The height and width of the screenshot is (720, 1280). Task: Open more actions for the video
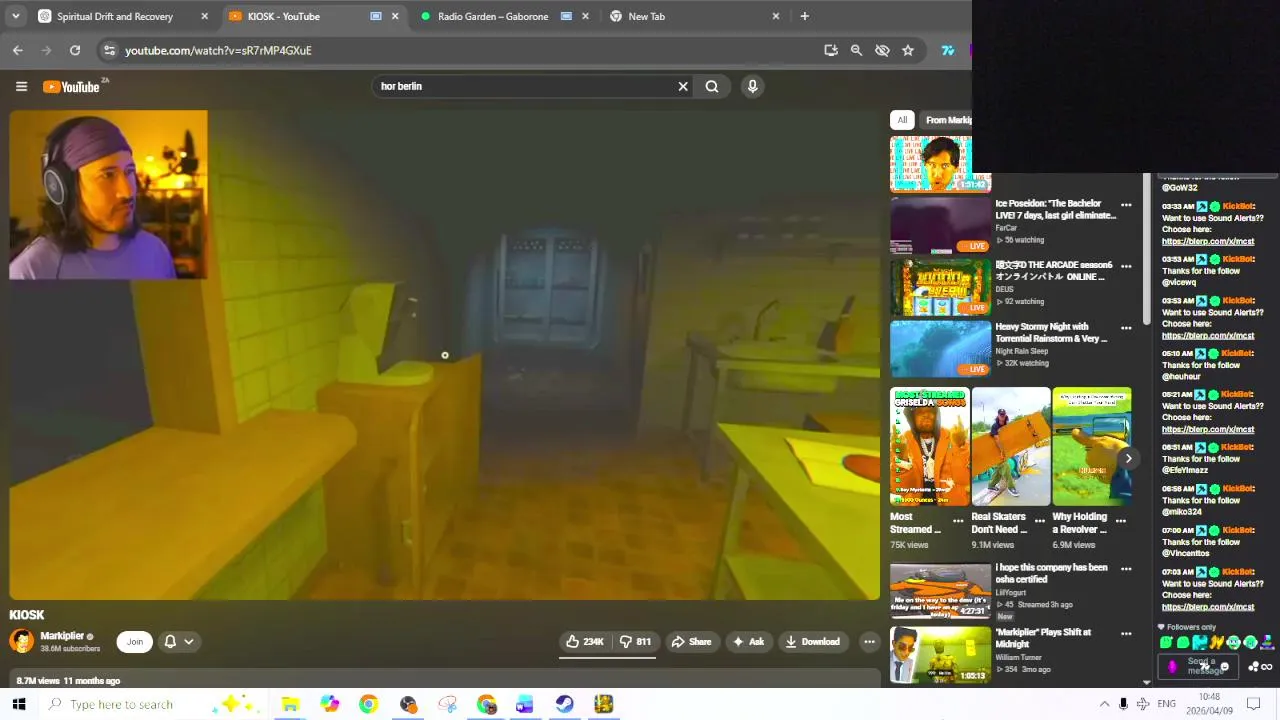pyautogui.click(x=869, y=642)
